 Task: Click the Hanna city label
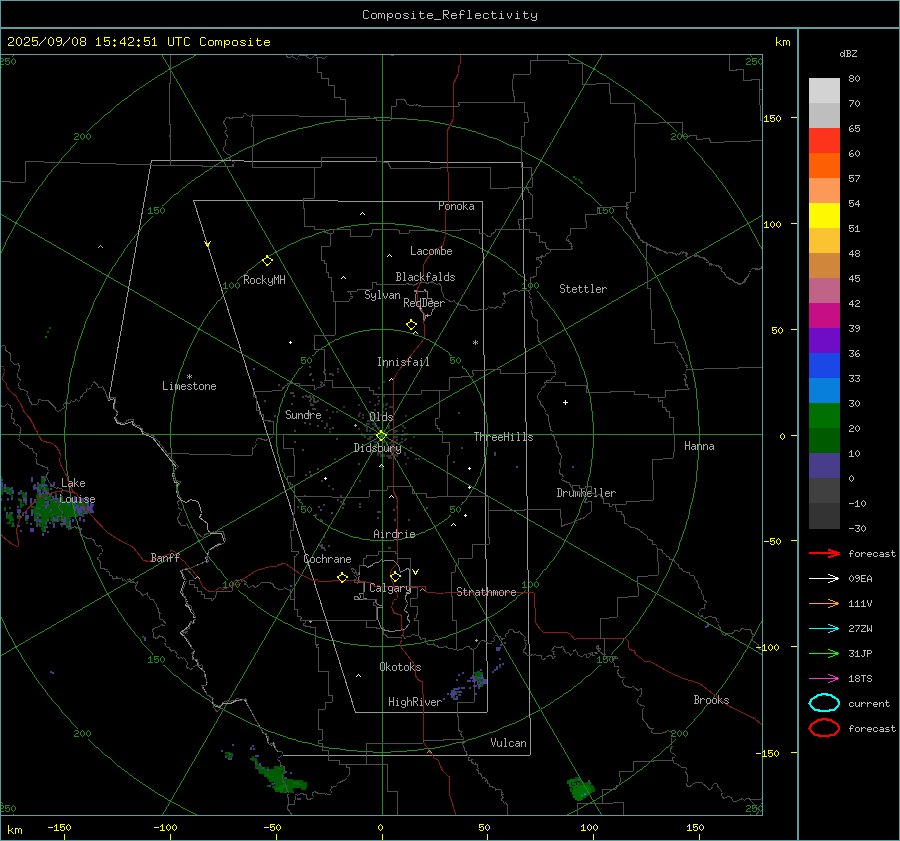699,446
